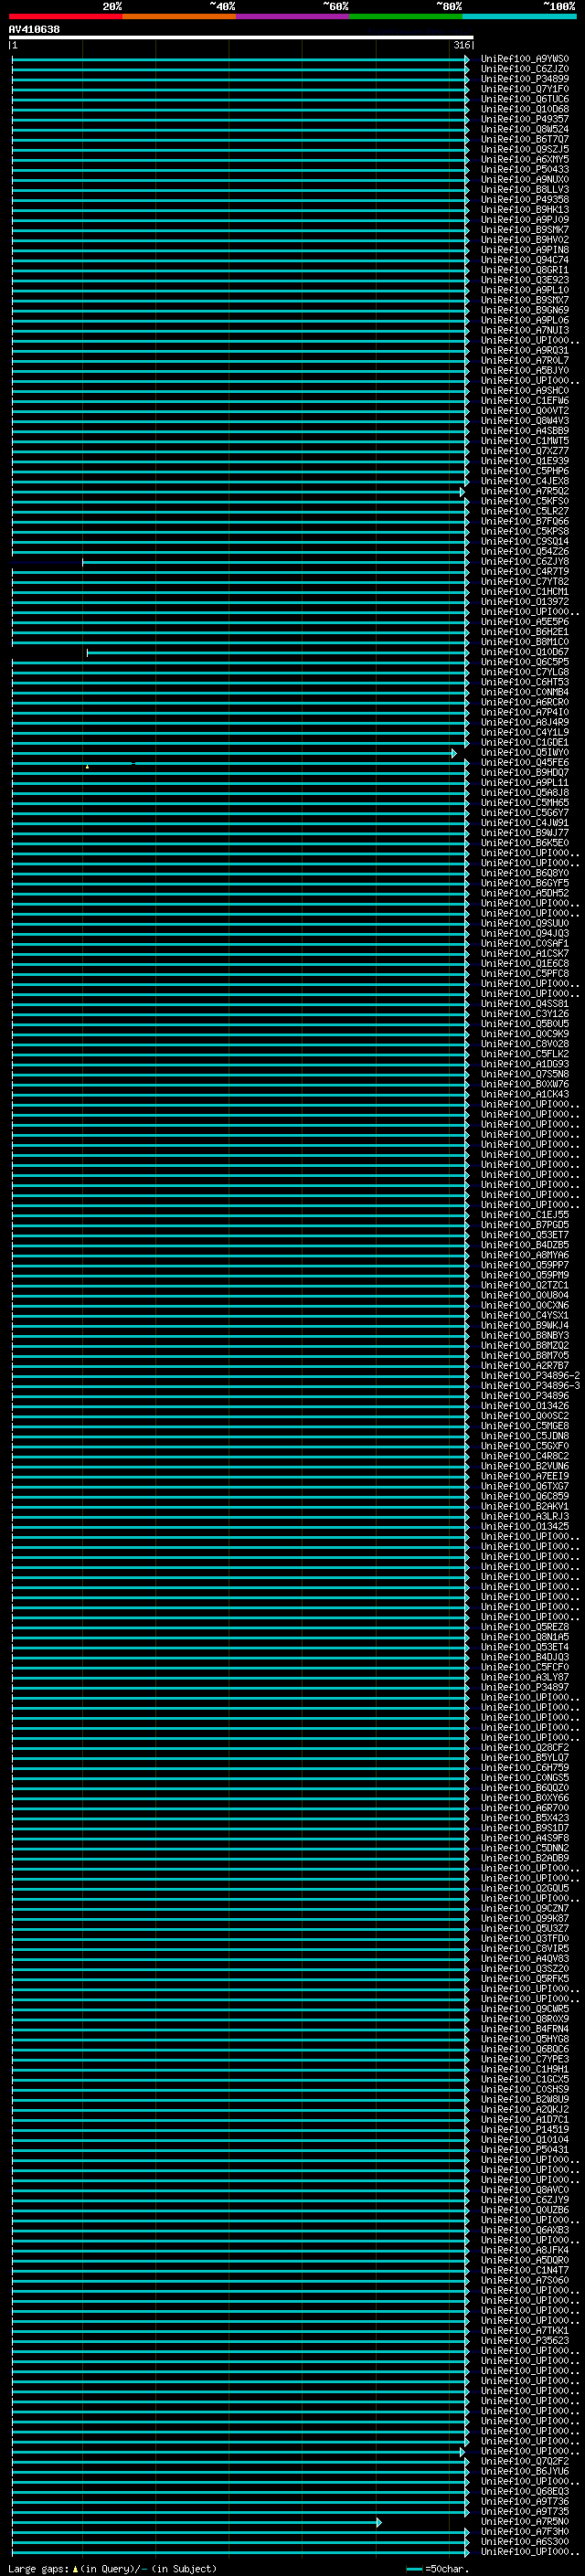Open the UniRef100_C6ZJY8 hit label
This screenshot has width=585, height=2576.
coord(524,562)
